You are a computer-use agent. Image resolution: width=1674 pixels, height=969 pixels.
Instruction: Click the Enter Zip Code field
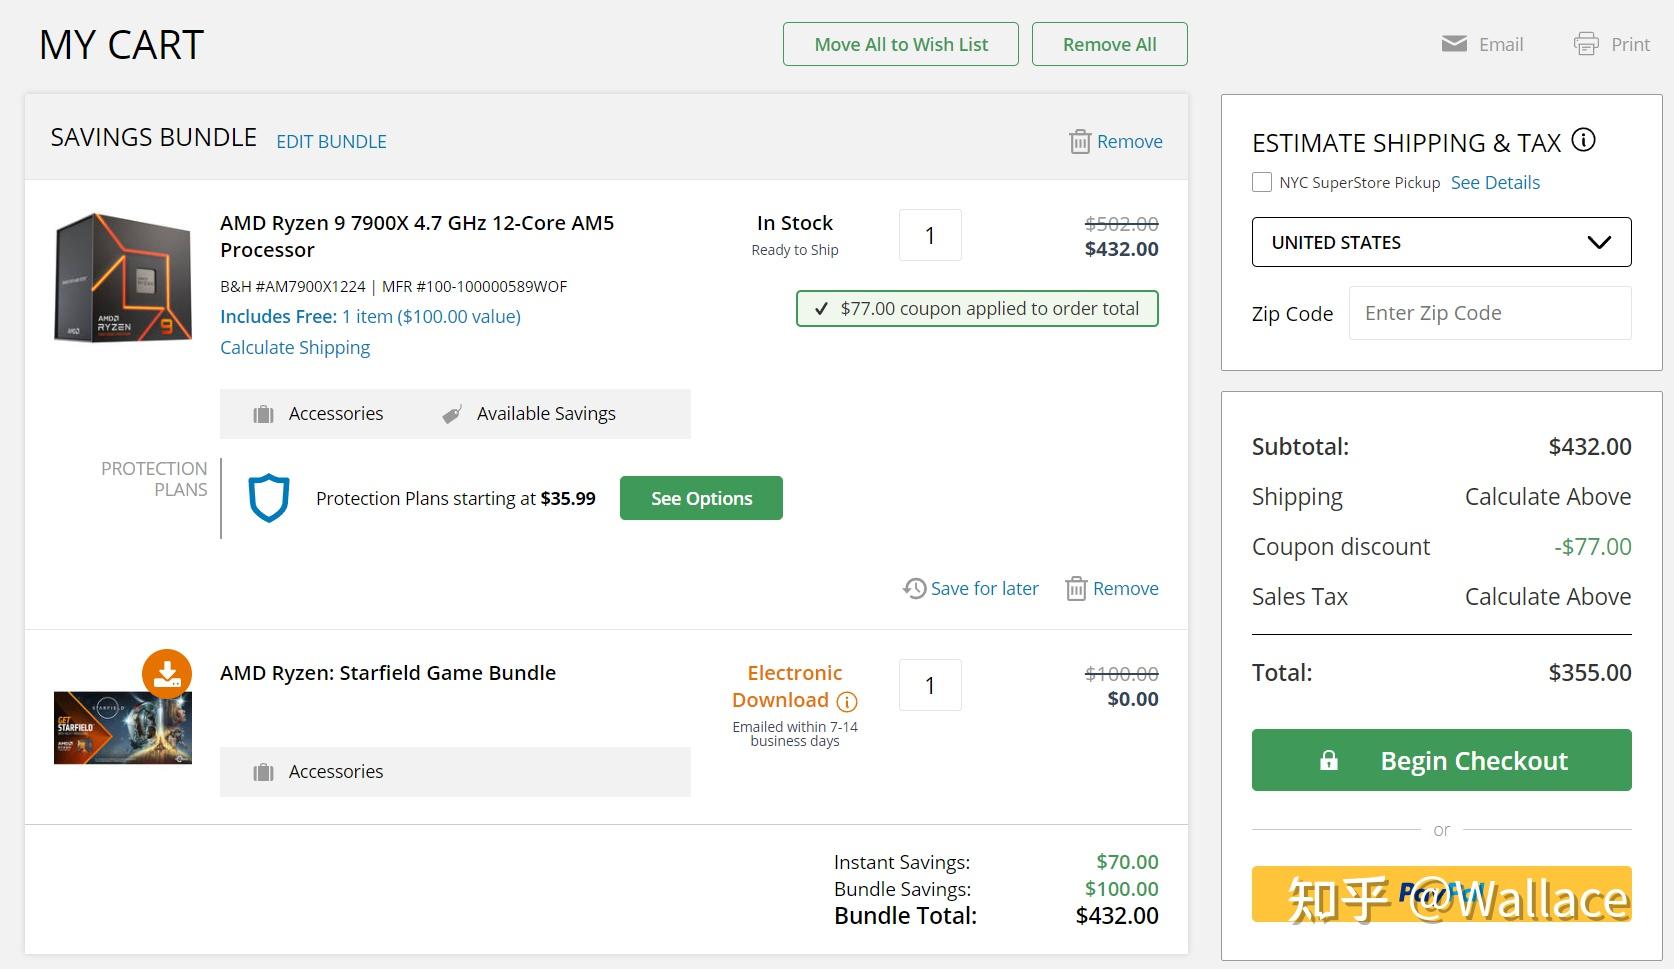(x=1489, y=313)
